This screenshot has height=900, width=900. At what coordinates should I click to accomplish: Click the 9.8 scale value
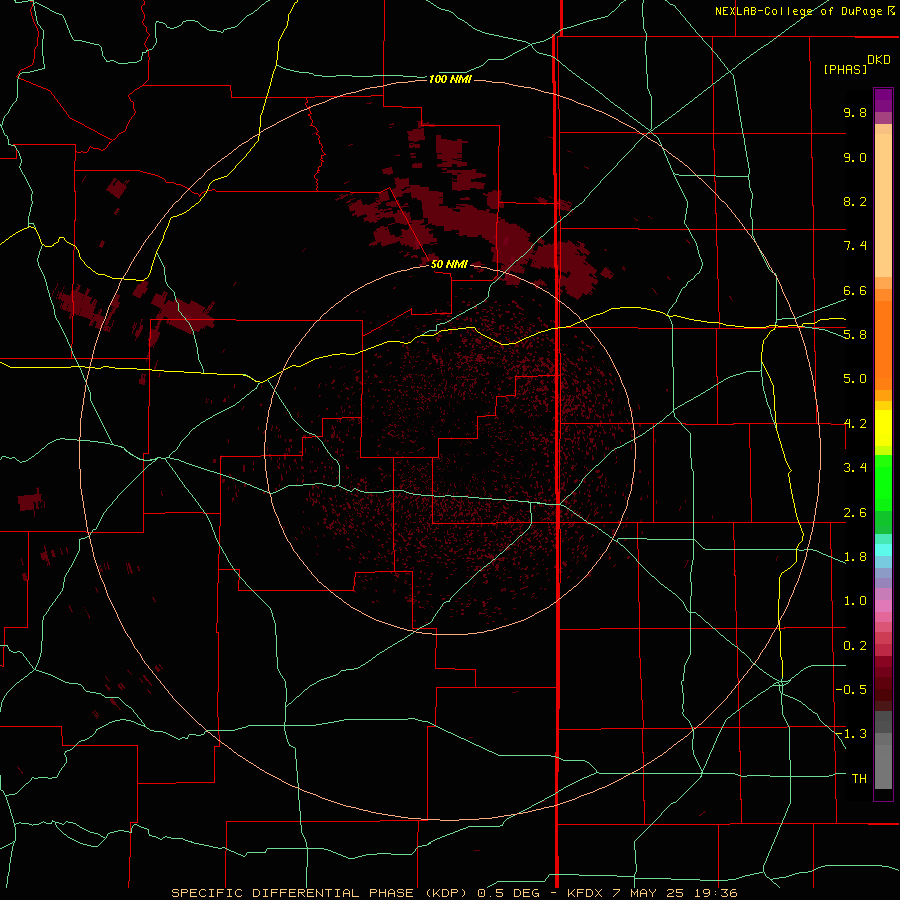(855, 112)
